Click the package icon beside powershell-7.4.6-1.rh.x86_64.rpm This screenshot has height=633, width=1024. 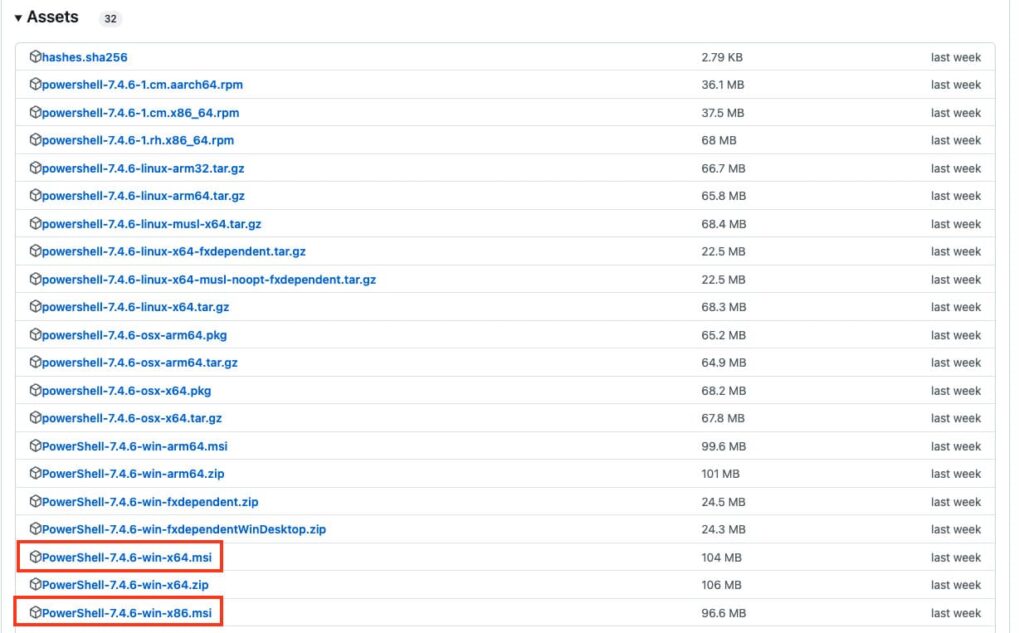[35, 140]
